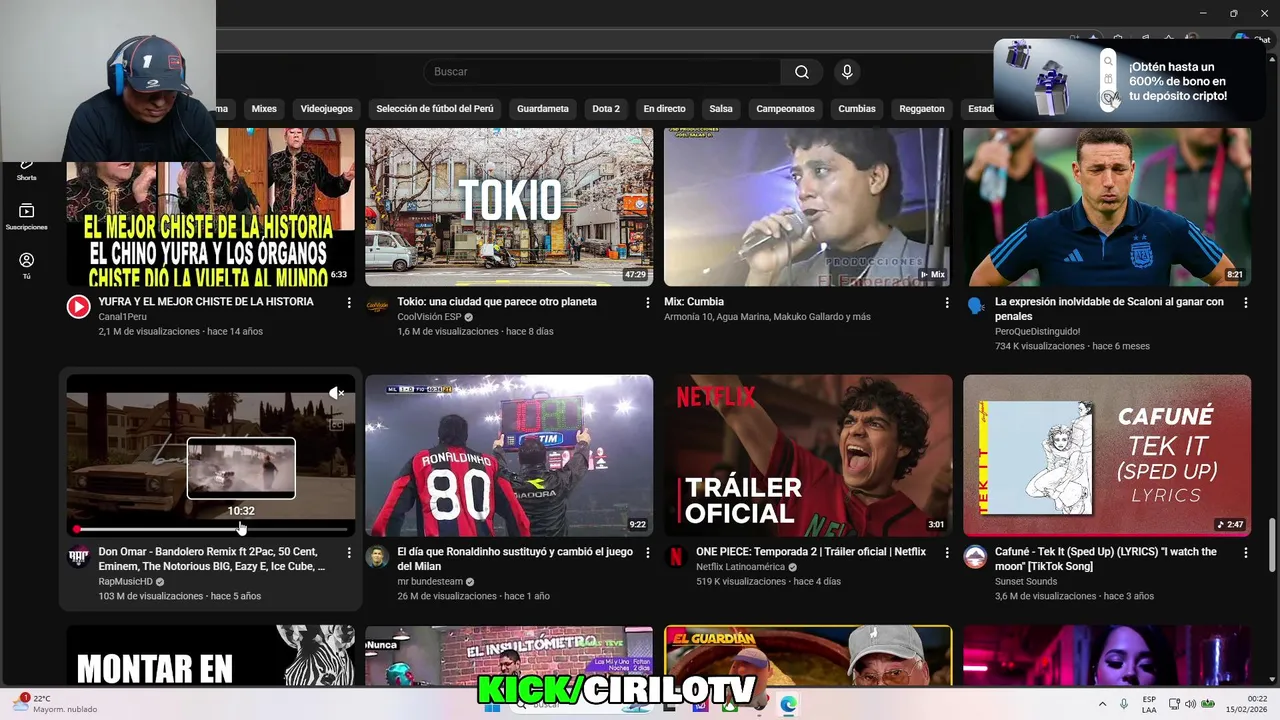
Task: Select the Guardameta filter chip
Action: [543, 109]
